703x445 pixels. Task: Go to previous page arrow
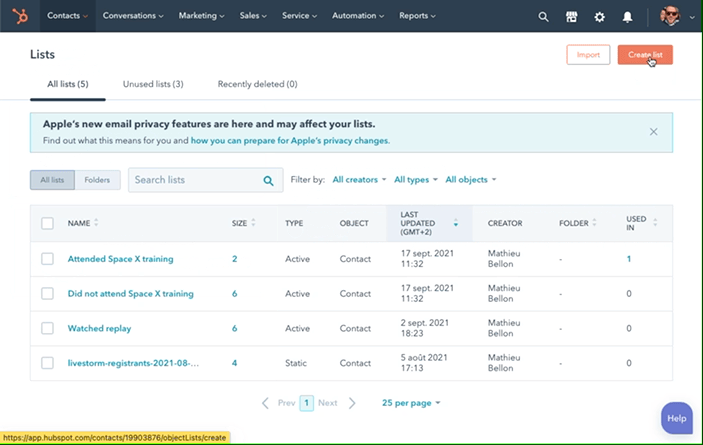pyautogui.click(x=265, y=403)
